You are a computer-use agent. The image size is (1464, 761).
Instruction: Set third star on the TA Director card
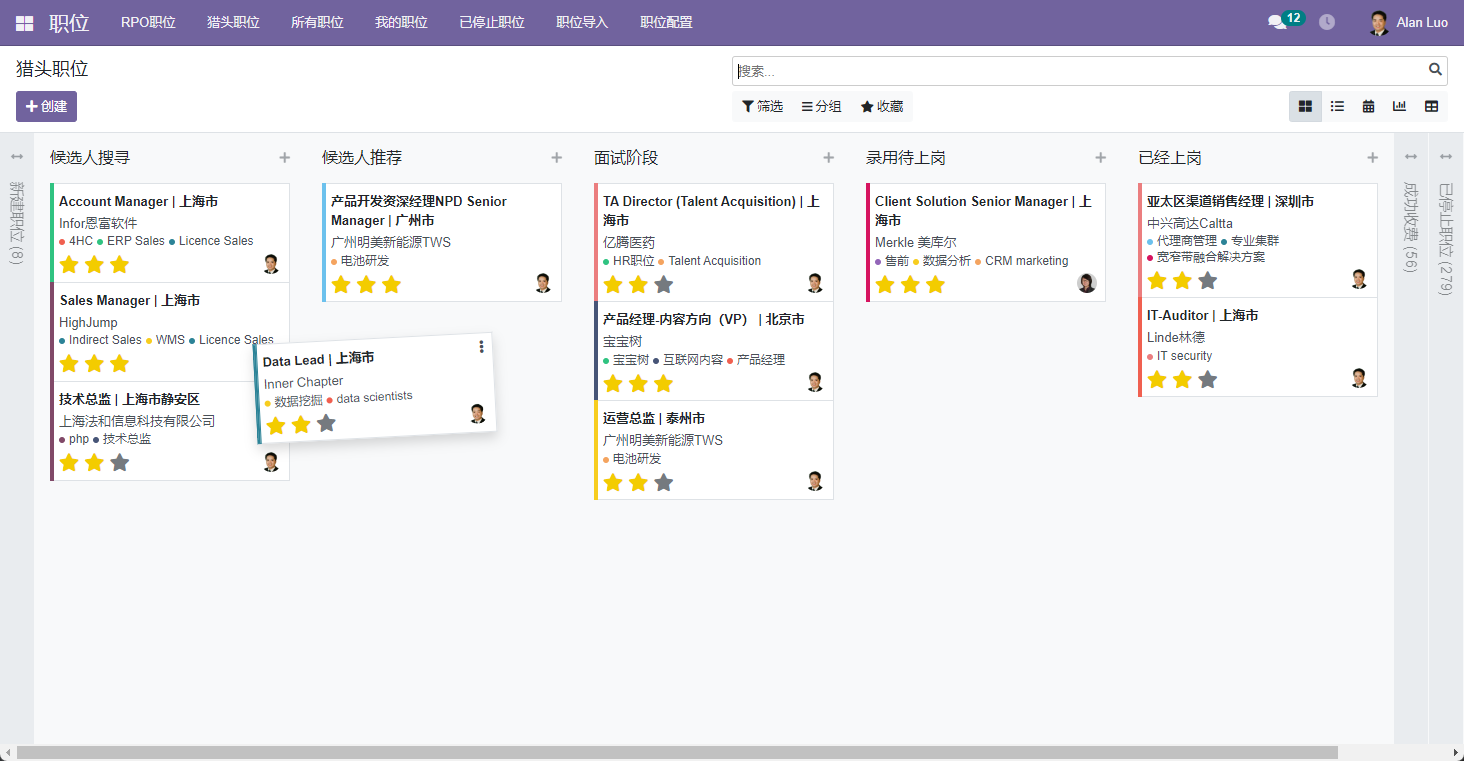(664, 285)
